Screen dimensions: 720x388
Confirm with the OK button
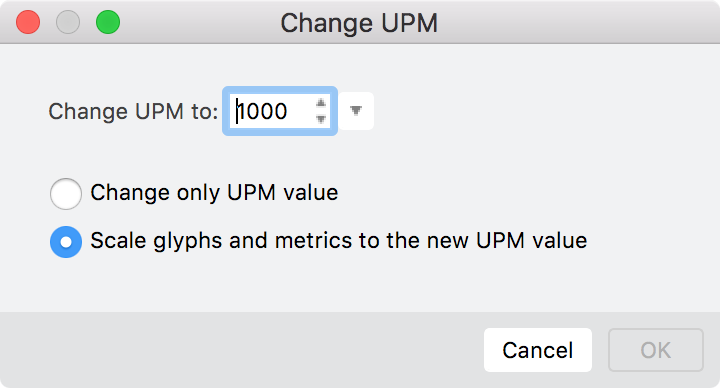click(656, 350)
